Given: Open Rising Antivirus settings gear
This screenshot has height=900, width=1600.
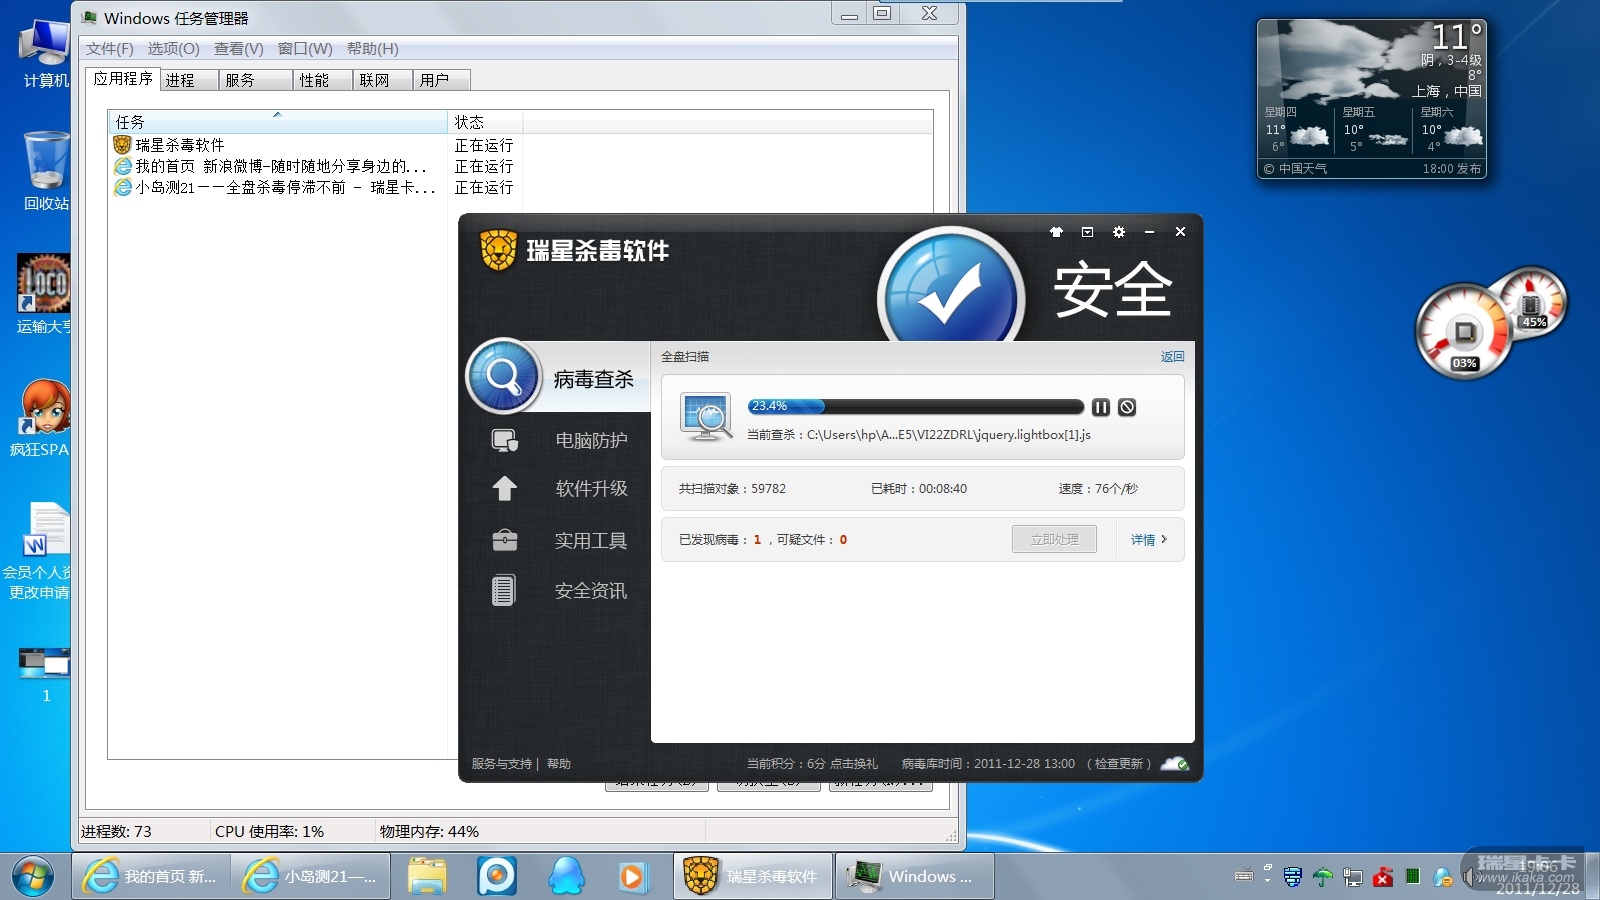Looking at the screenshot, I should (1119, 232).
